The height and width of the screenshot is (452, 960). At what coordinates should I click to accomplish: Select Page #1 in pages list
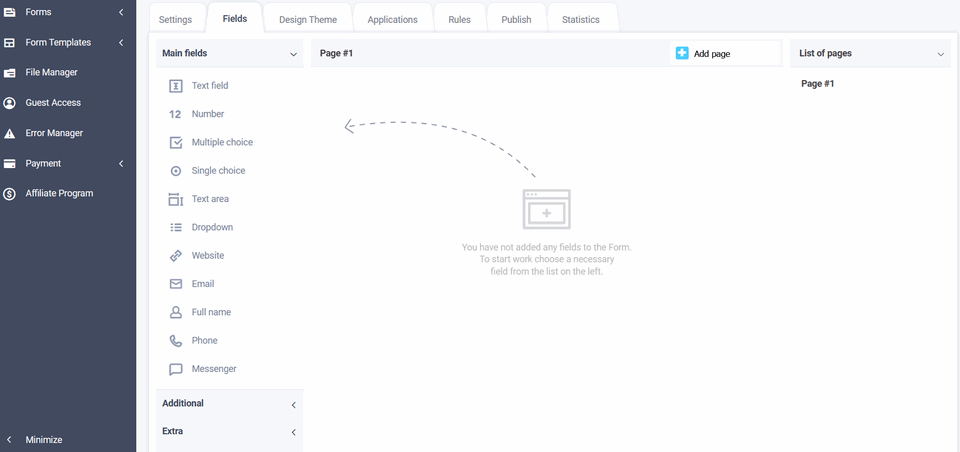[818, 84]
